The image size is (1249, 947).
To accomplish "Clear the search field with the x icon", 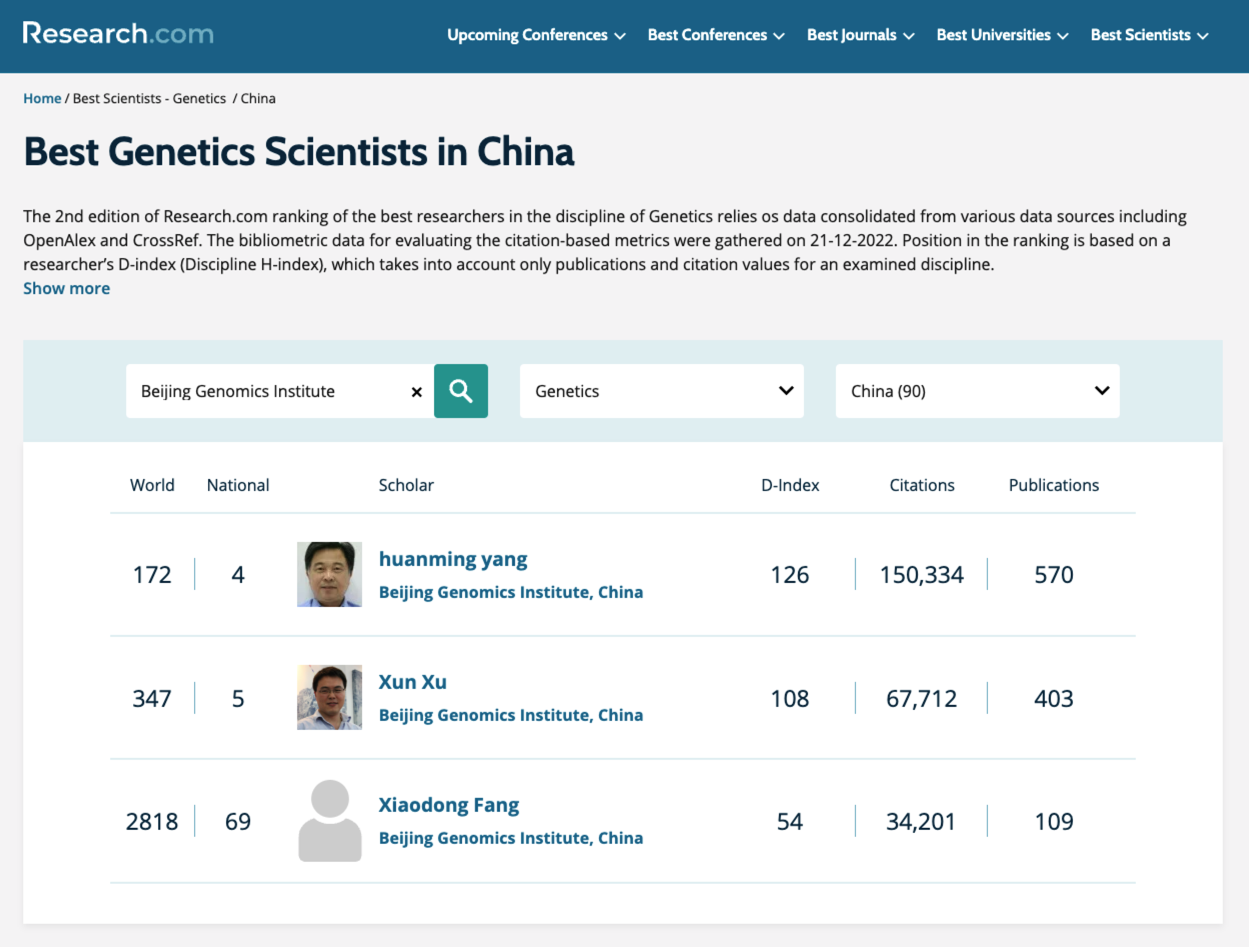I will pos(417,392).
